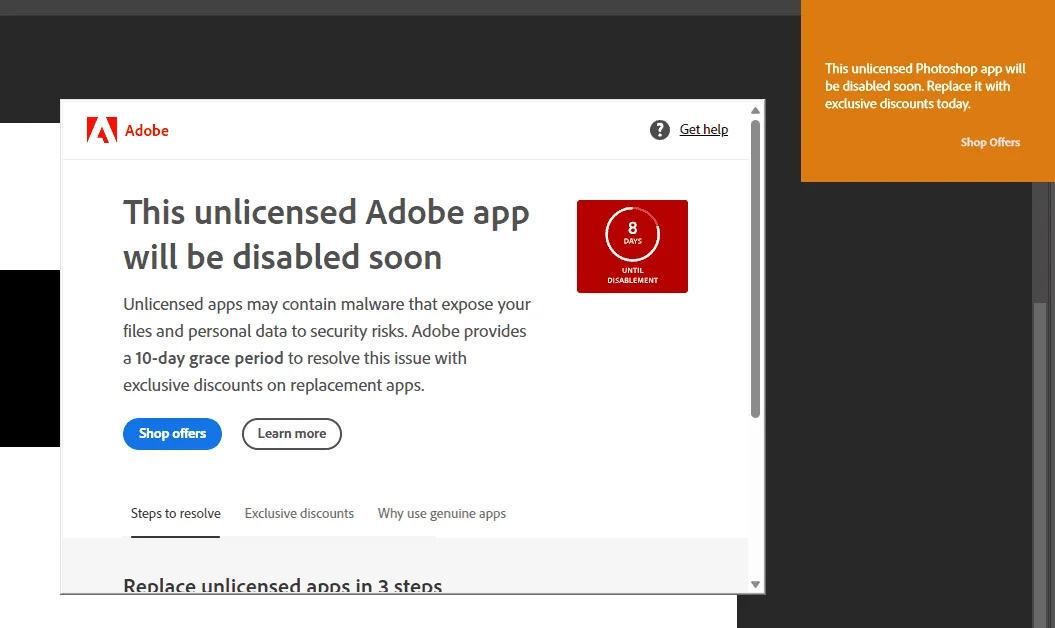Screen dimensions: 1055x628
Task: Click the question mark help icon
Action: point(659,130)
